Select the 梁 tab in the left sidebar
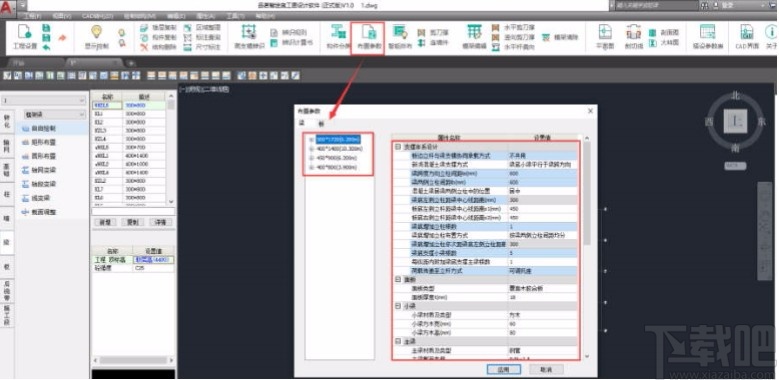 point(7,242)
